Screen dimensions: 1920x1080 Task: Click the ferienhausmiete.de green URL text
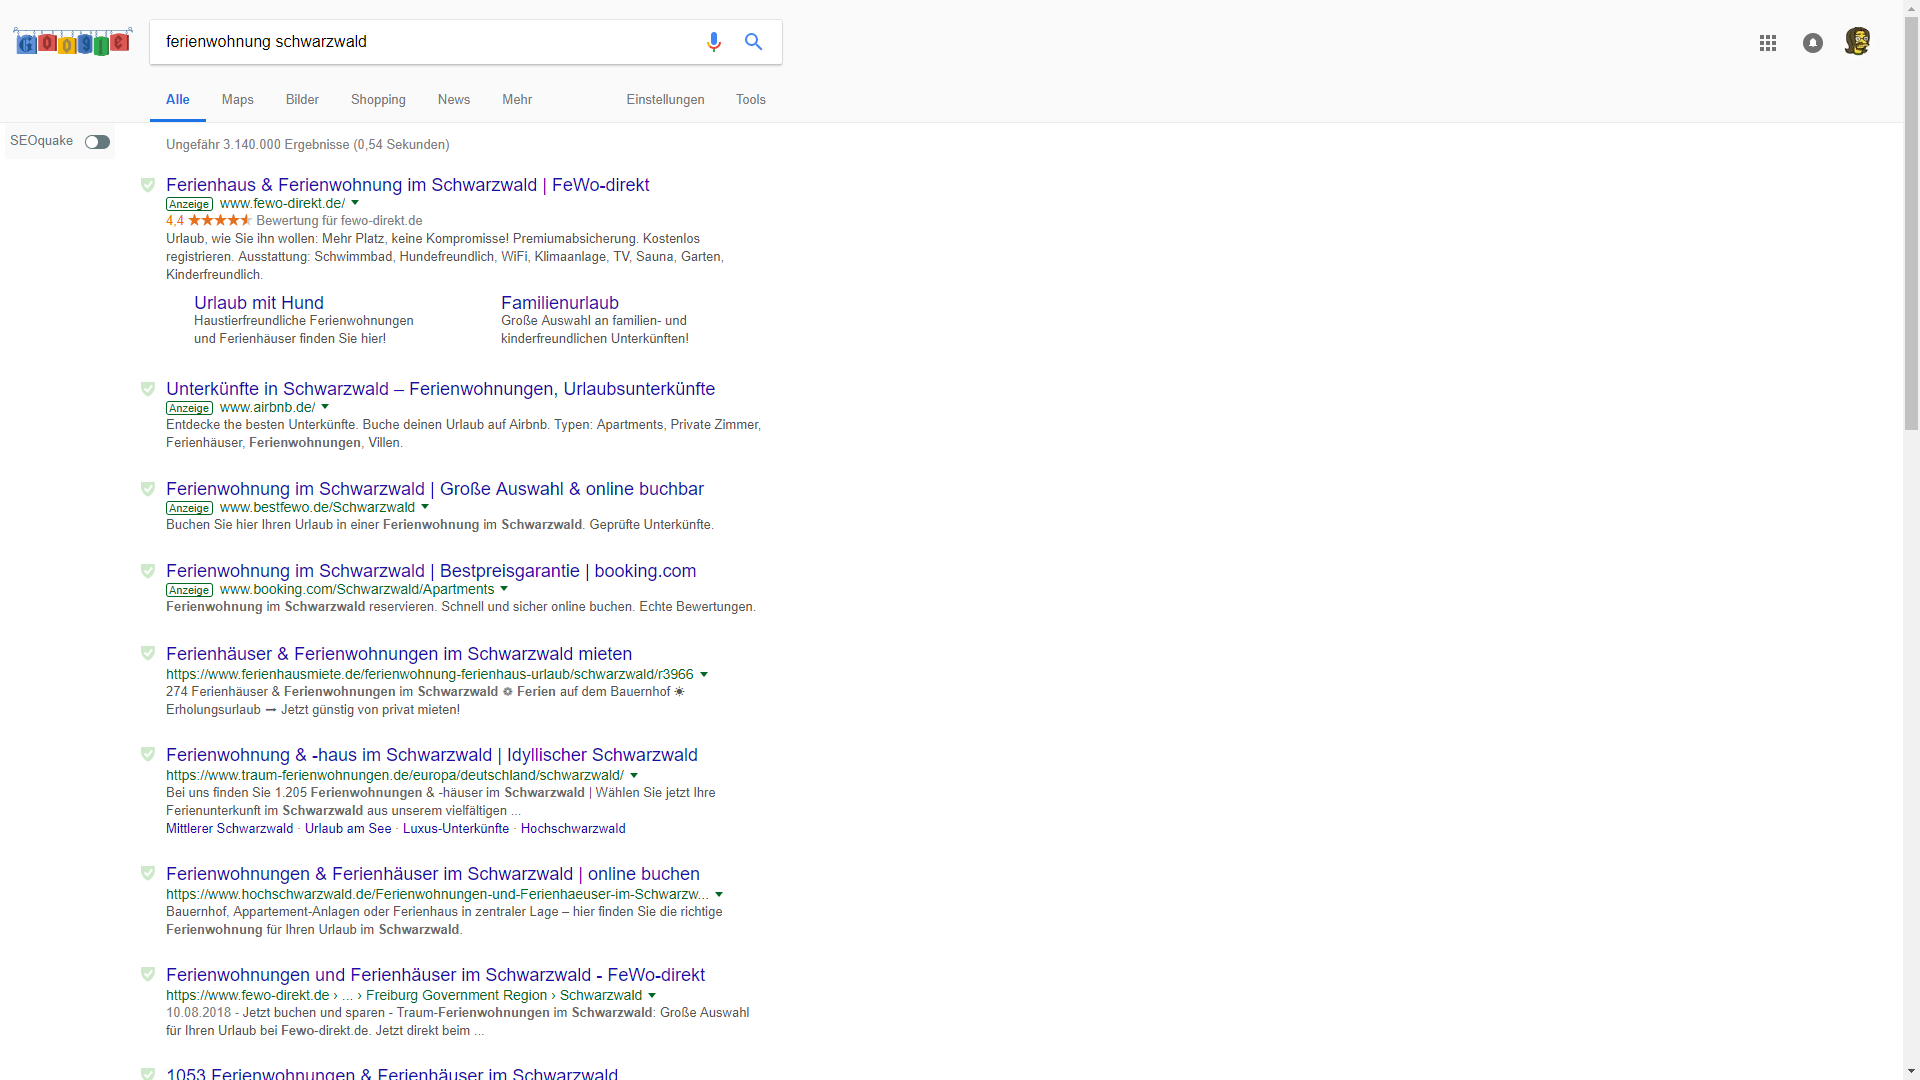click(x=430, y=675)
